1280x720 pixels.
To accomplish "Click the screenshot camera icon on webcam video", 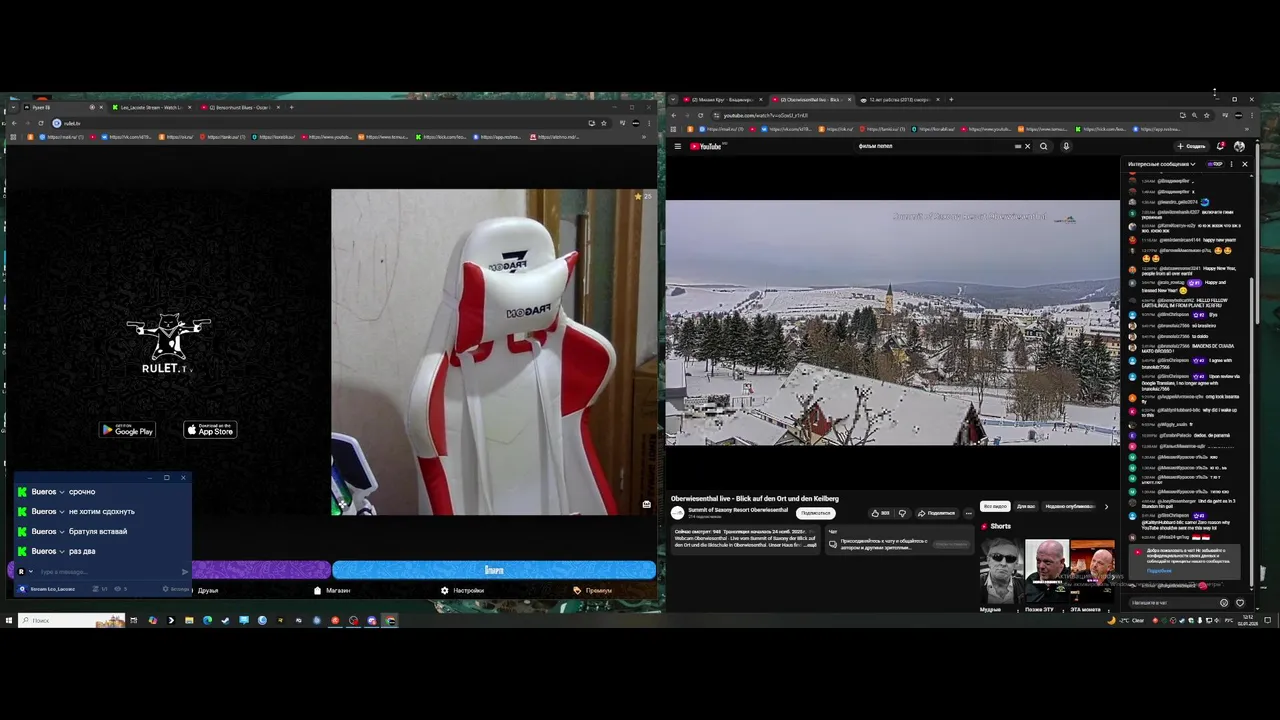I will pyautogui.click(x=647, y=504).
